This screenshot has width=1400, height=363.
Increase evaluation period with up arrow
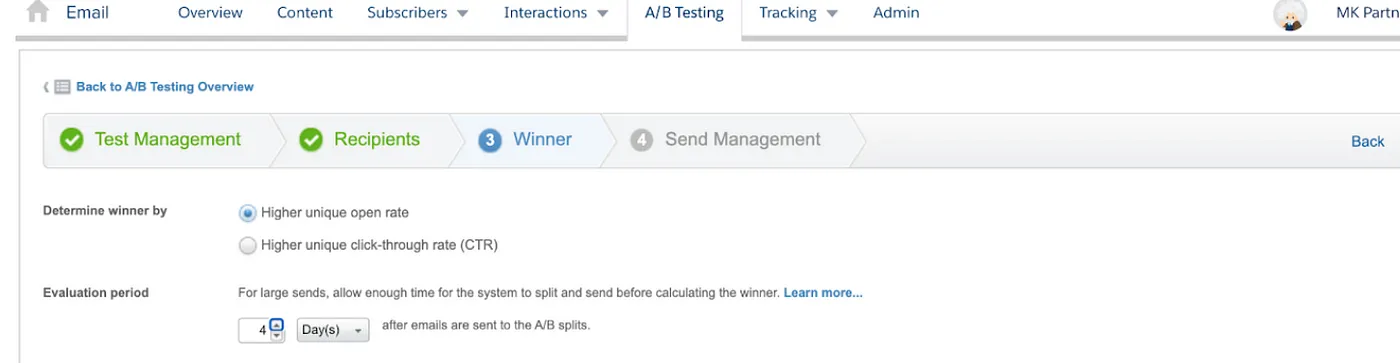(277, 324)
